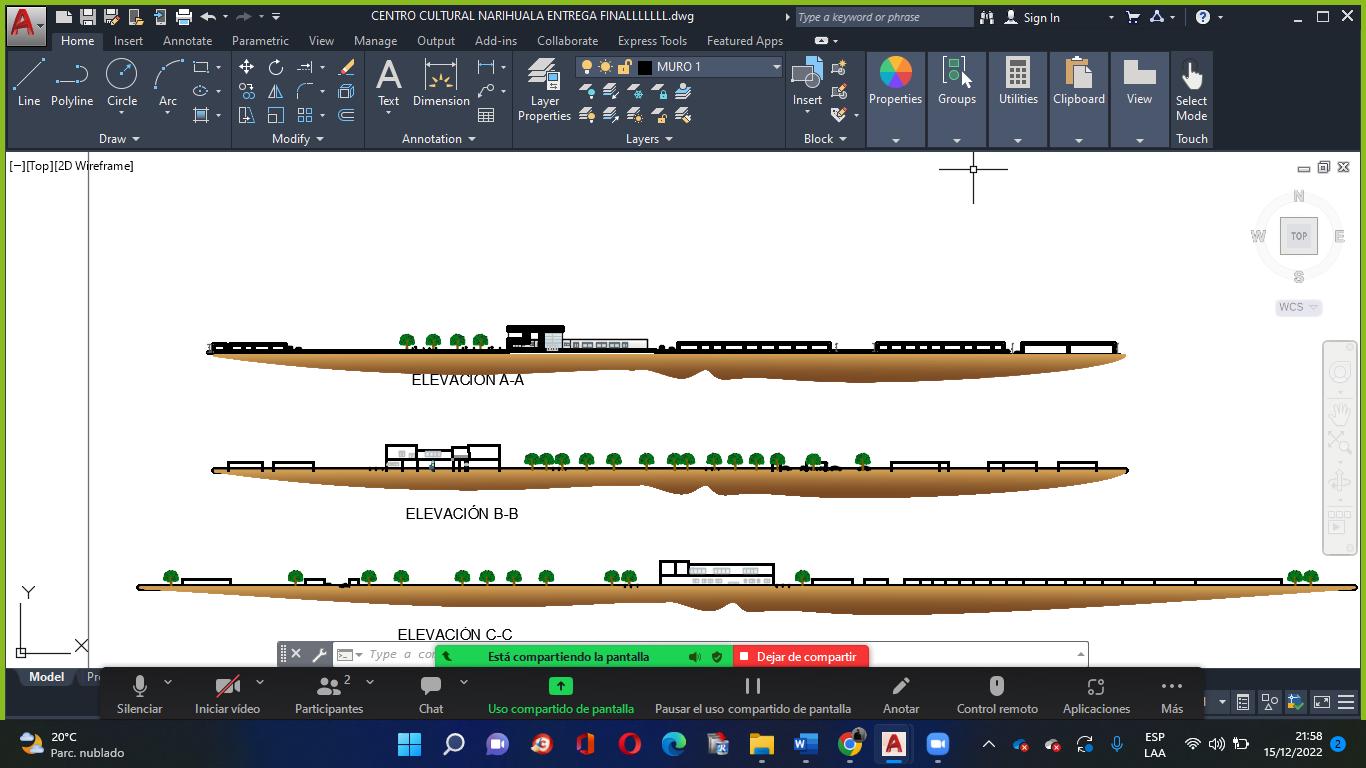Choose the Stretch tool
The height and width of the screenshot is (768, 1366).
(246, 115)
